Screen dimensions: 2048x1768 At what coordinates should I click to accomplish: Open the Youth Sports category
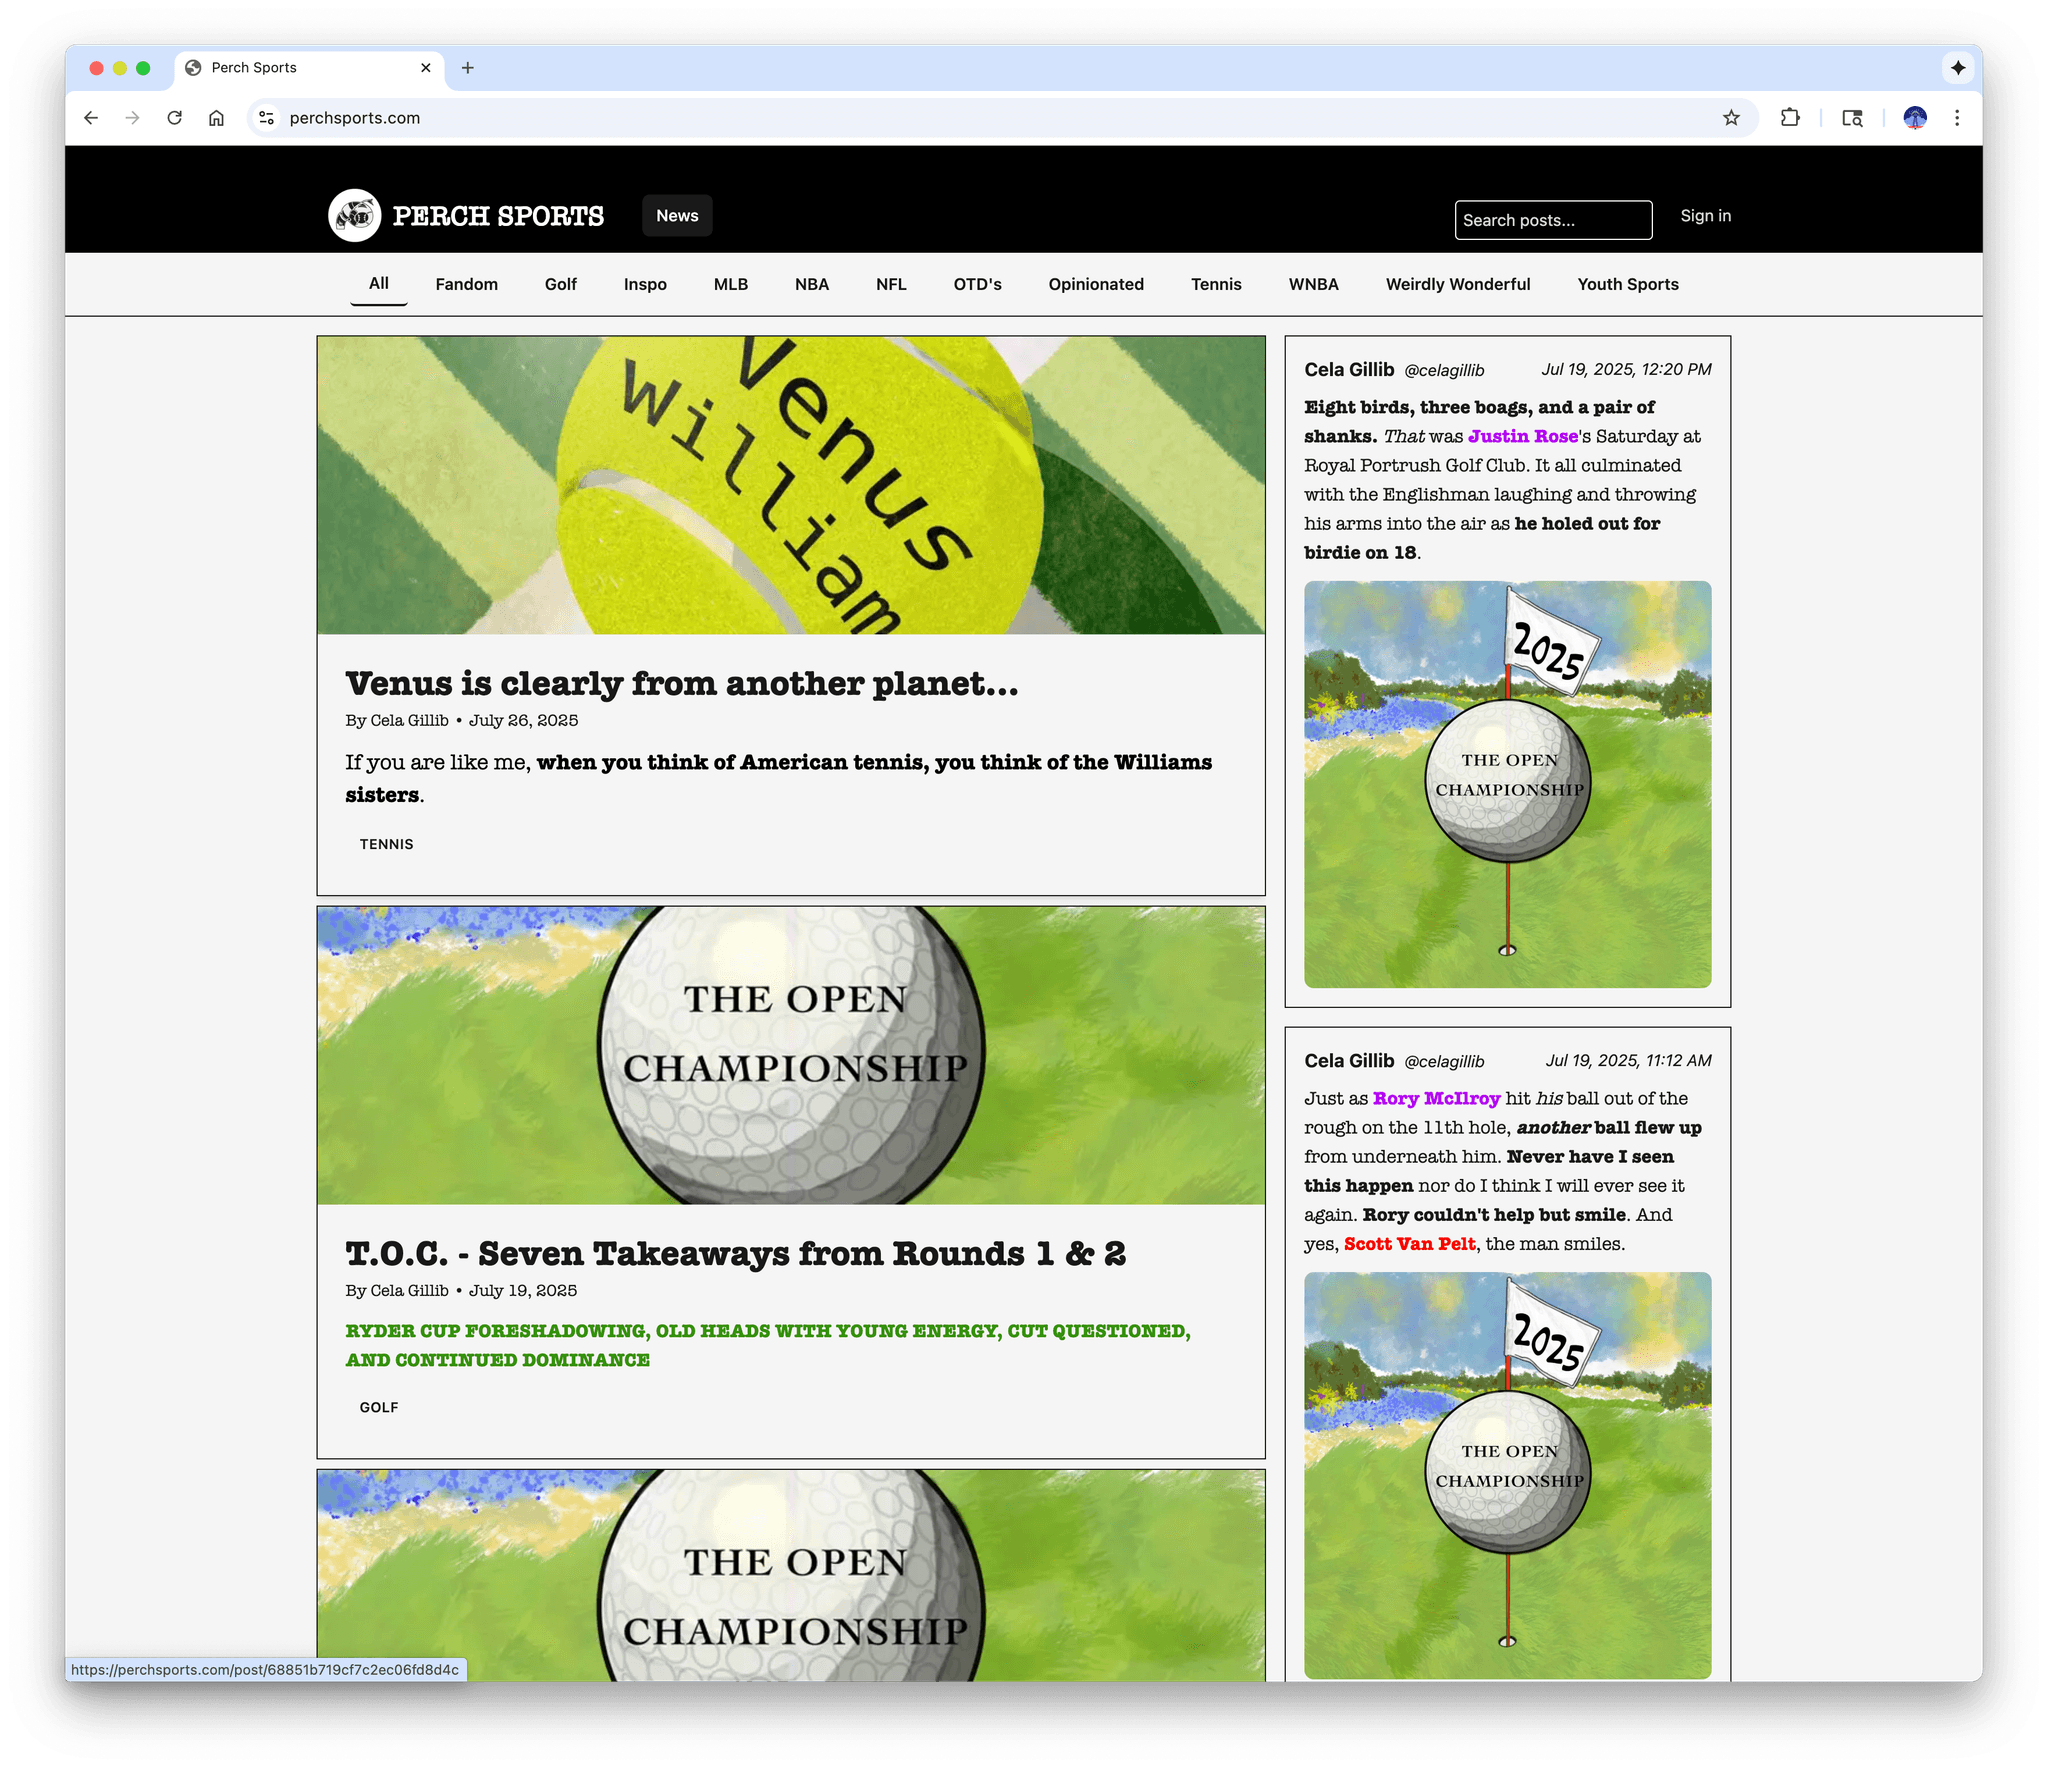(1627, 284)
